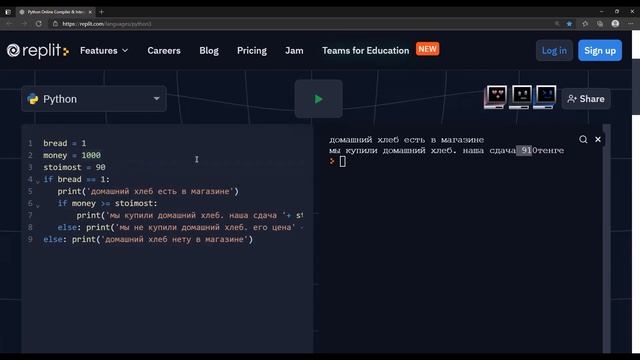Click the console panel vertical scrollbar
Image resolution: width=640 pixels, height=360 pixels.
(x=607, y=239)
